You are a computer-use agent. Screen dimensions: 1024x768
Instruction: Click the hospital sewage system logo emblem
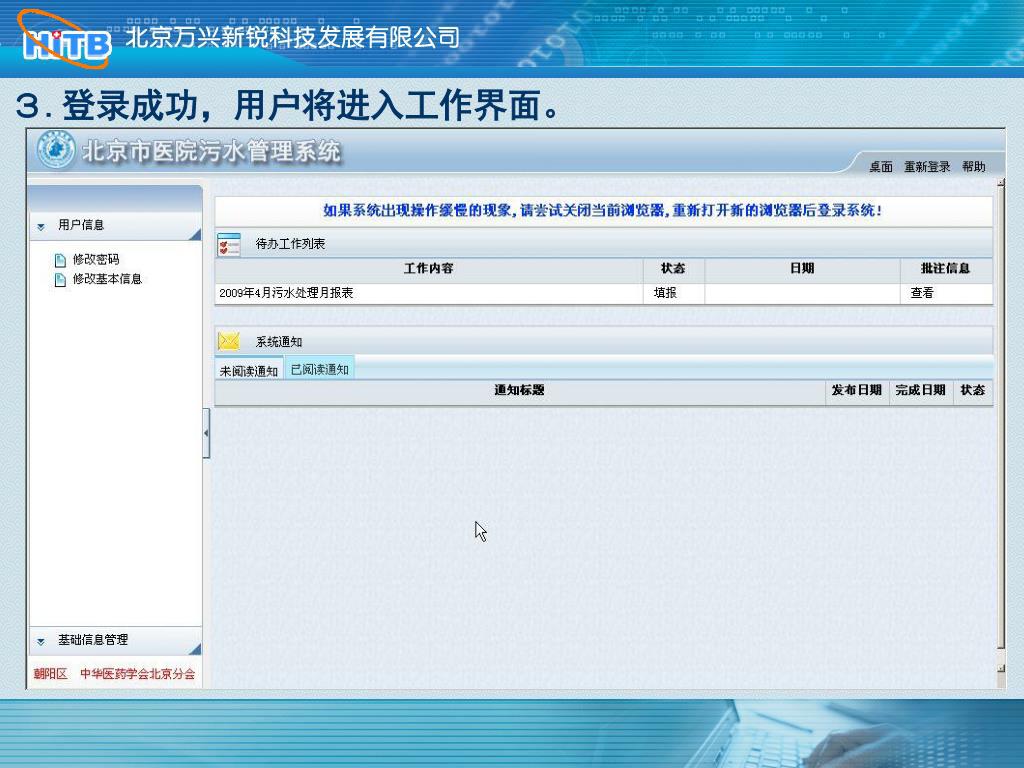pos(56,150)
